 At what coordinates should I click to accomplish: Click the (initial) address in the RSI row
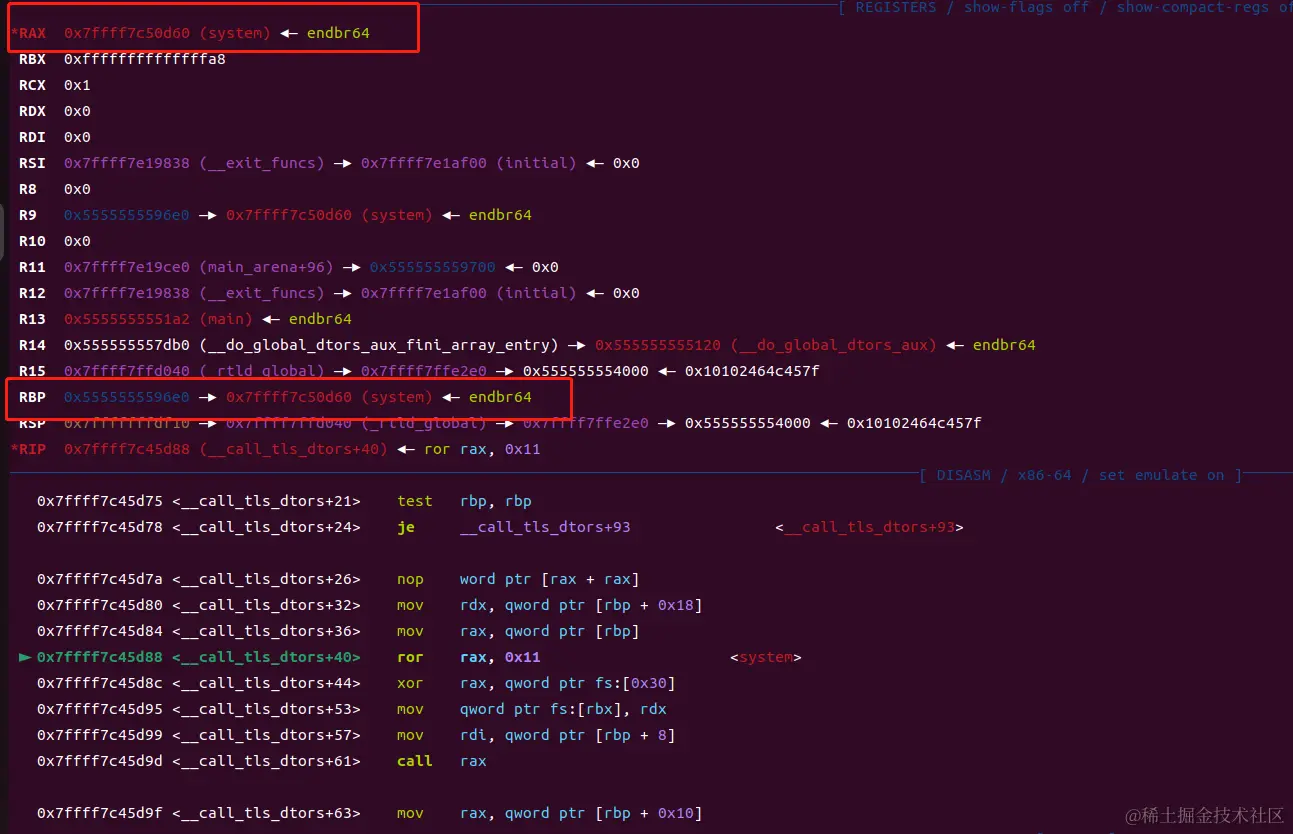coord(469,163)
